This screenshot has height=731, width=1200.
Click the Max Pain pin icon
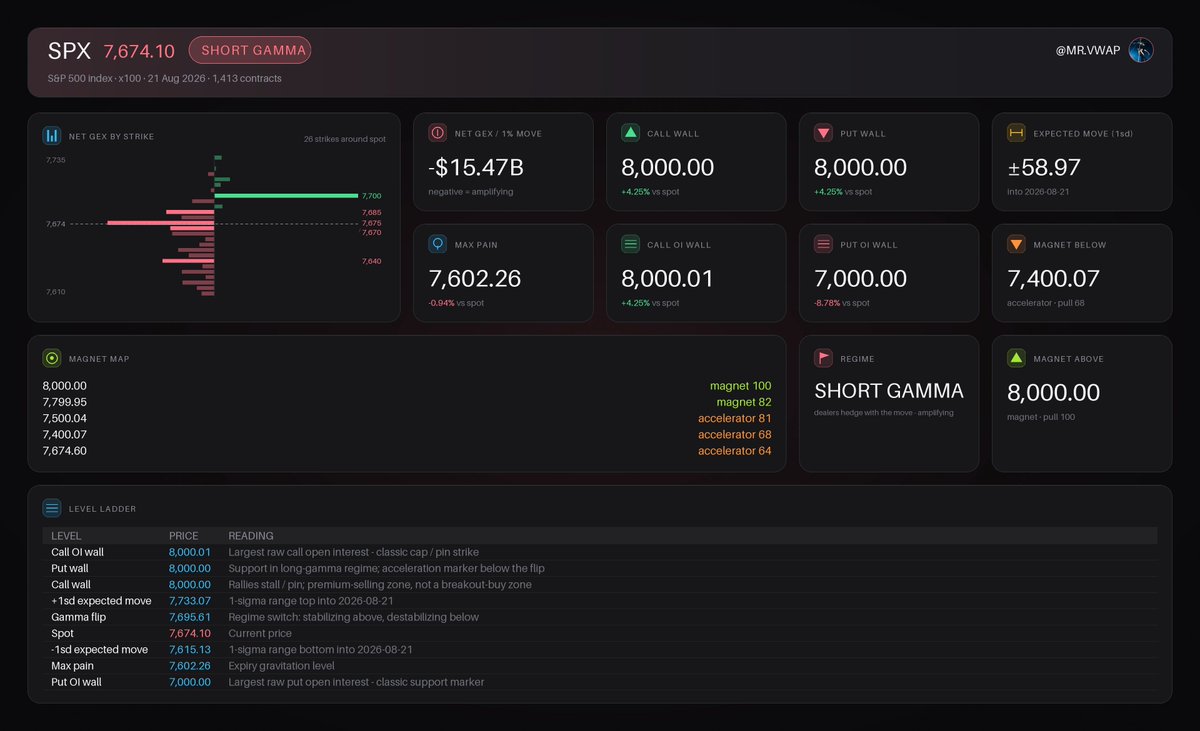(x=437, y=244)
